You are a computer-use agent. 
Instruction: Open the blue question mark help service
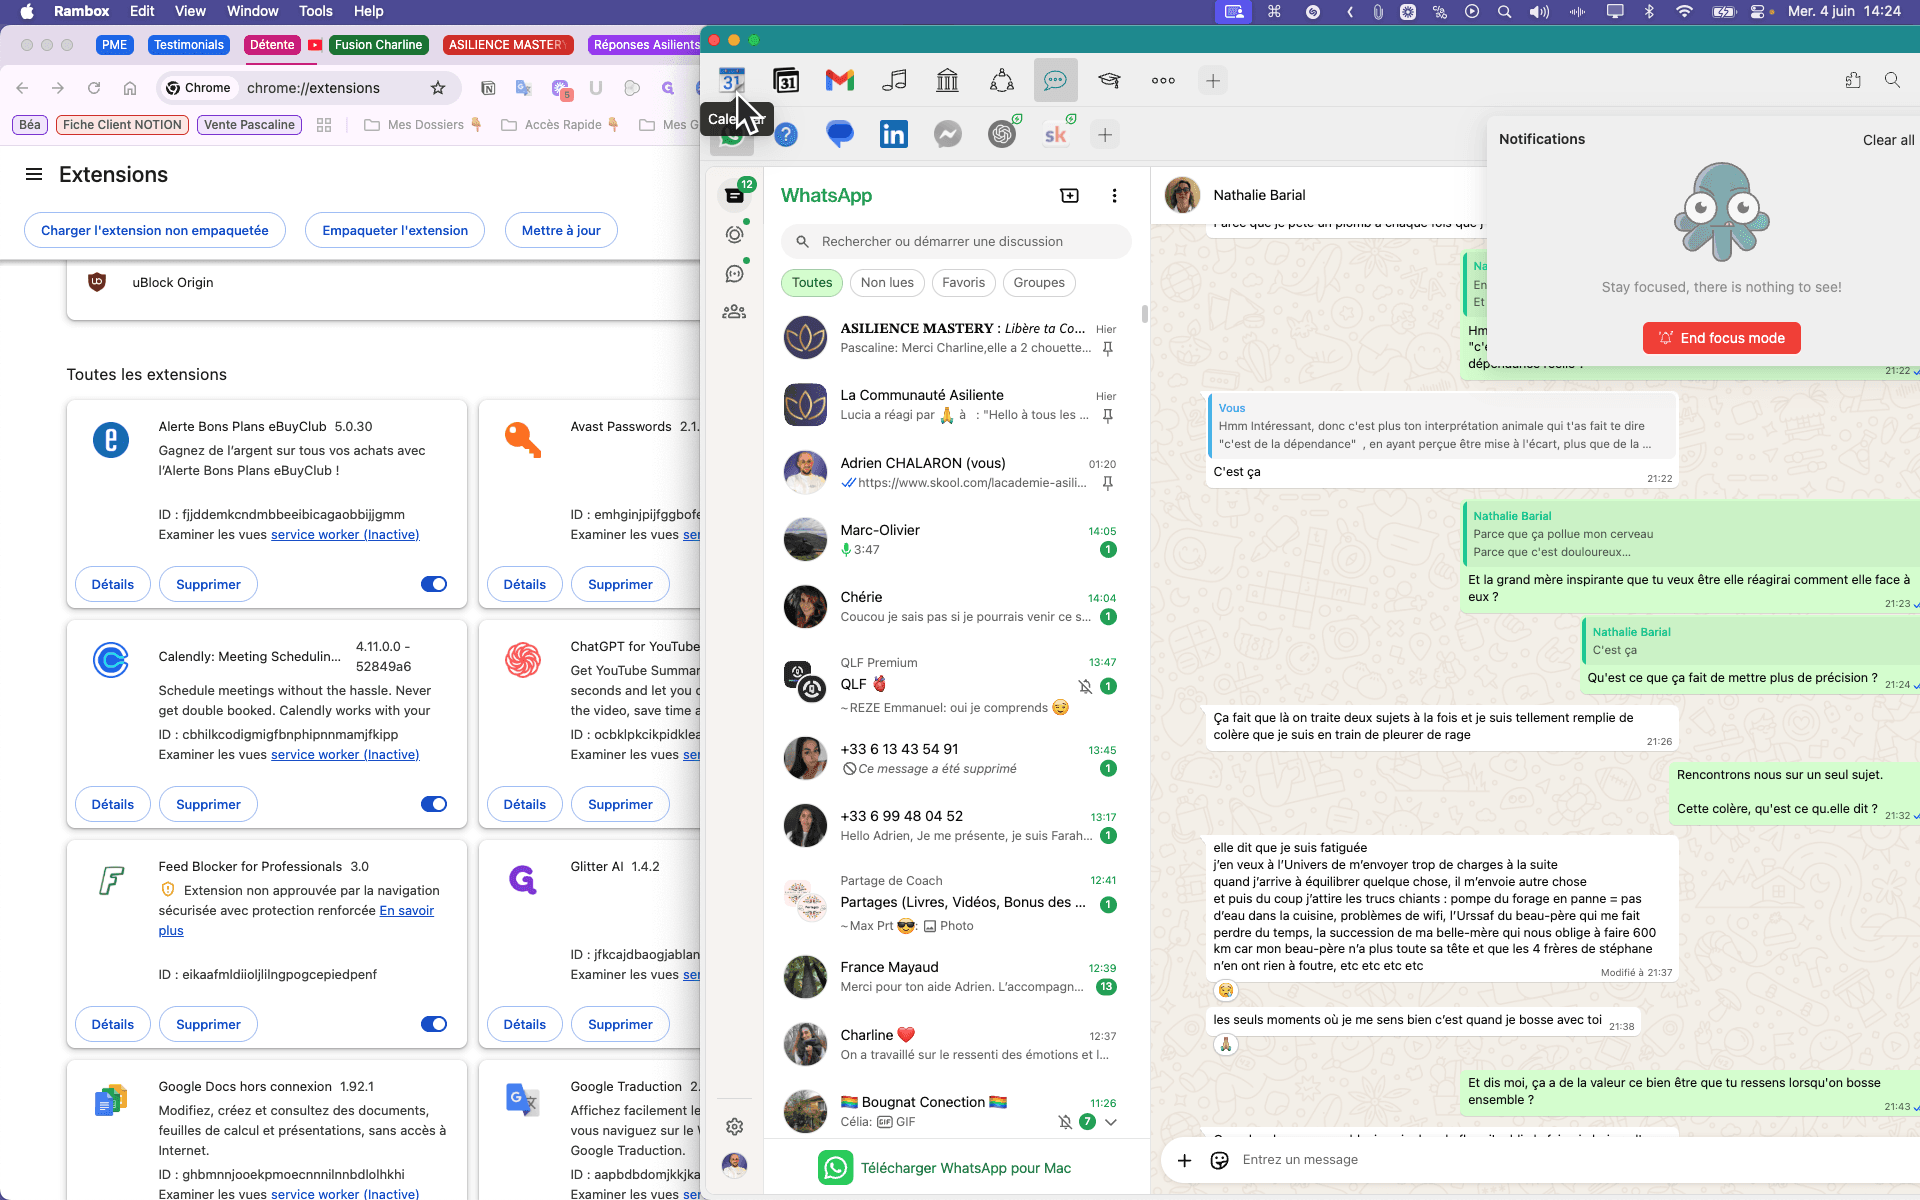coord(786,135)
